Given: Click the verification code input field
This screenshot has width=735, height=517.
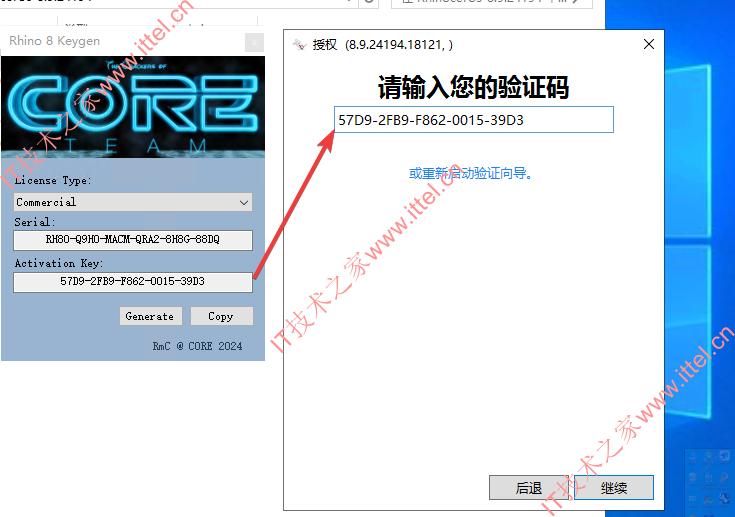Looking at the screenshot, I should click(473, 120).
